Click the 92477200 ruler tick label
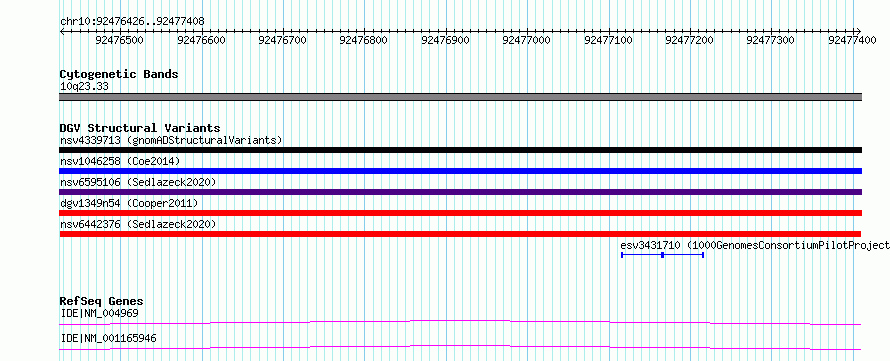890x361 pixels. pyautogui.click(x=690, y=40)
